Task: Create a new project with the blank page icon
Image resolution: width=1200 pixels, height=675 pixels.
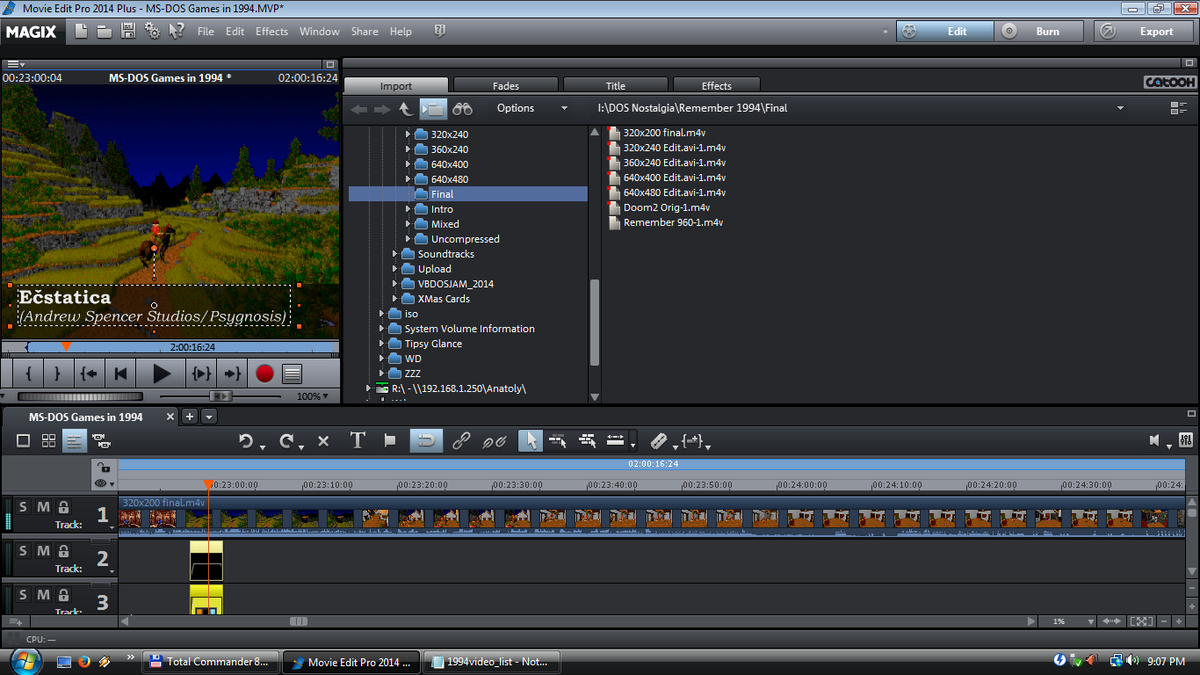Action: click(x=82, y=31)
